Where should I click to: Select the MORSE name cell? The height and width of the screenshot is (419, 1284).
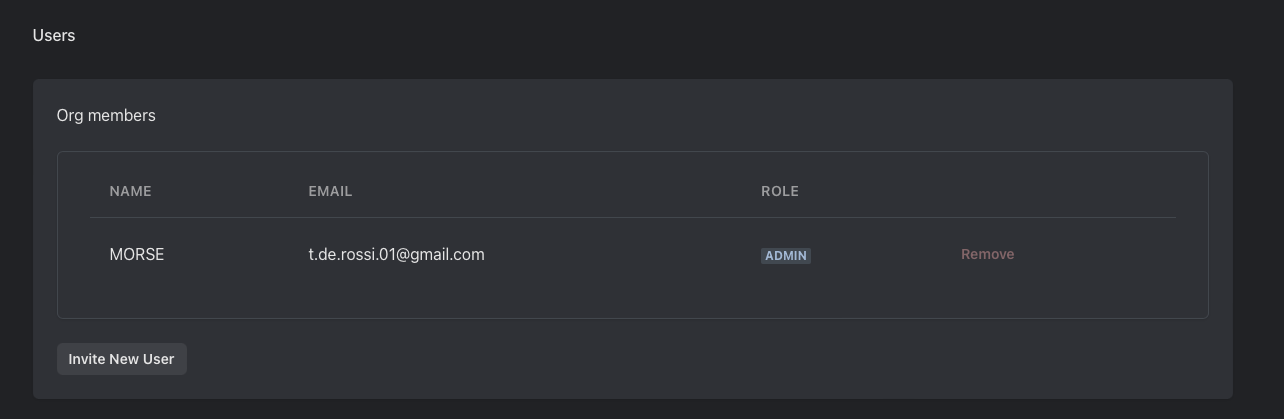[137, 254]
